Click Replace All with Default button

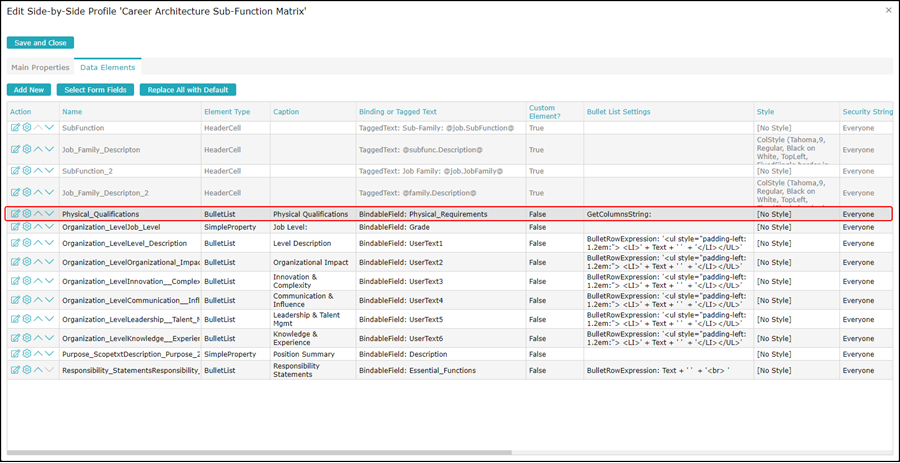tap(188, 90)
